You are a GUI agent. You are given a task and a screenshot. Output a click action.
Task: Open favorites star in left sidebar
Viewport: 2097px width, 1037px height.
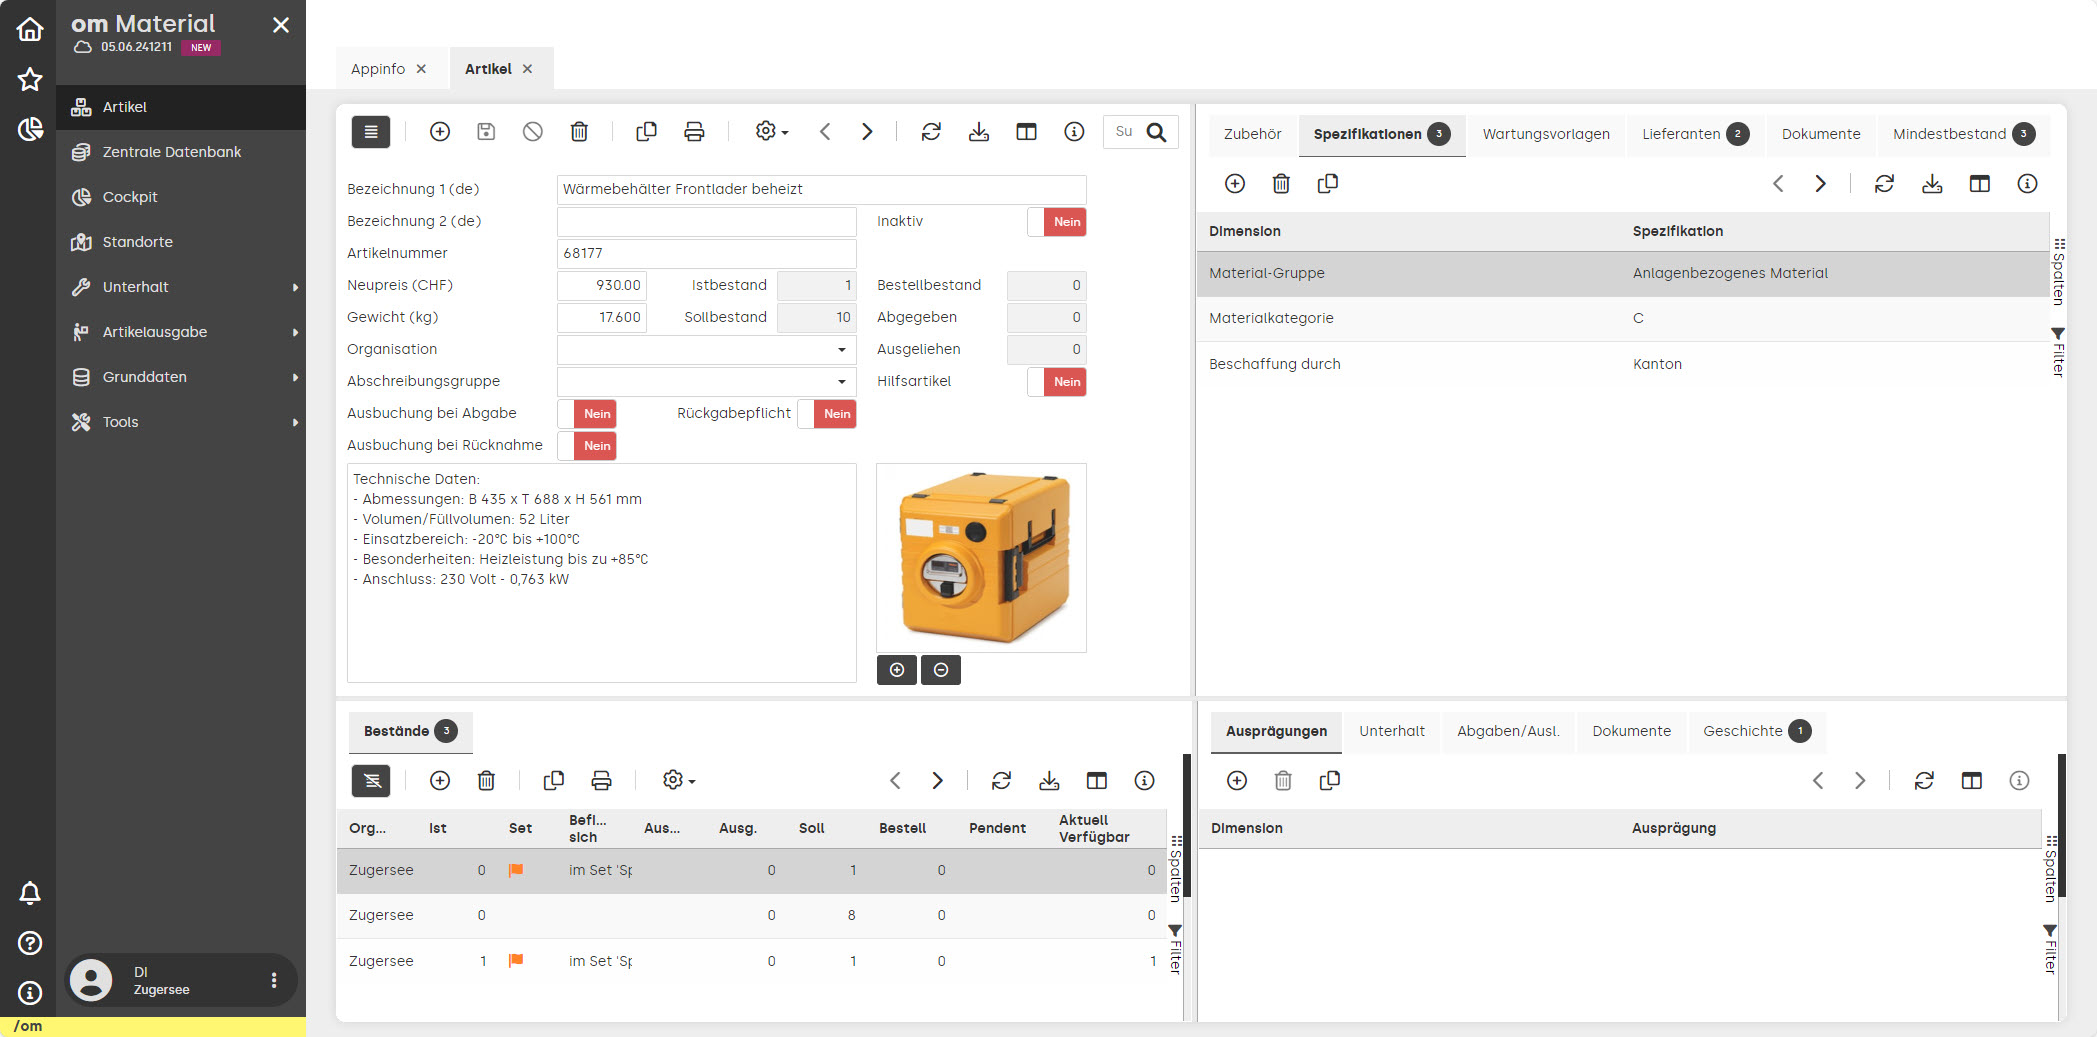(30, 80)
